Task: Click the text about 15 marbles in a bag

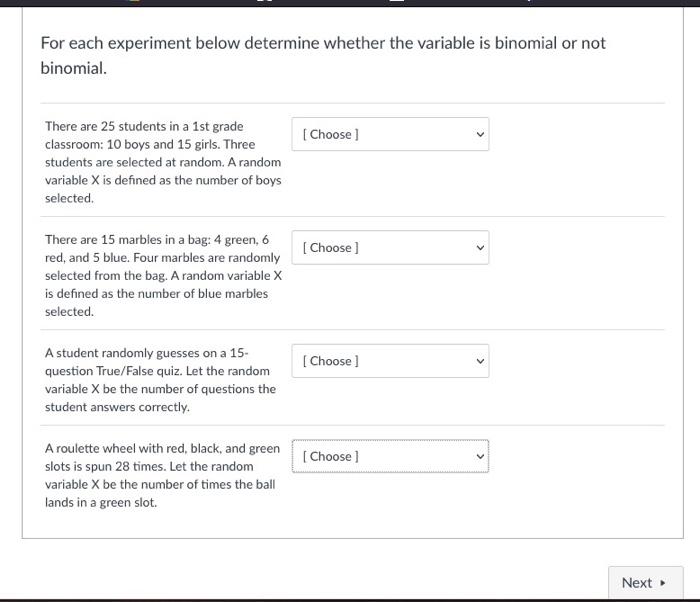Action: 163,276
